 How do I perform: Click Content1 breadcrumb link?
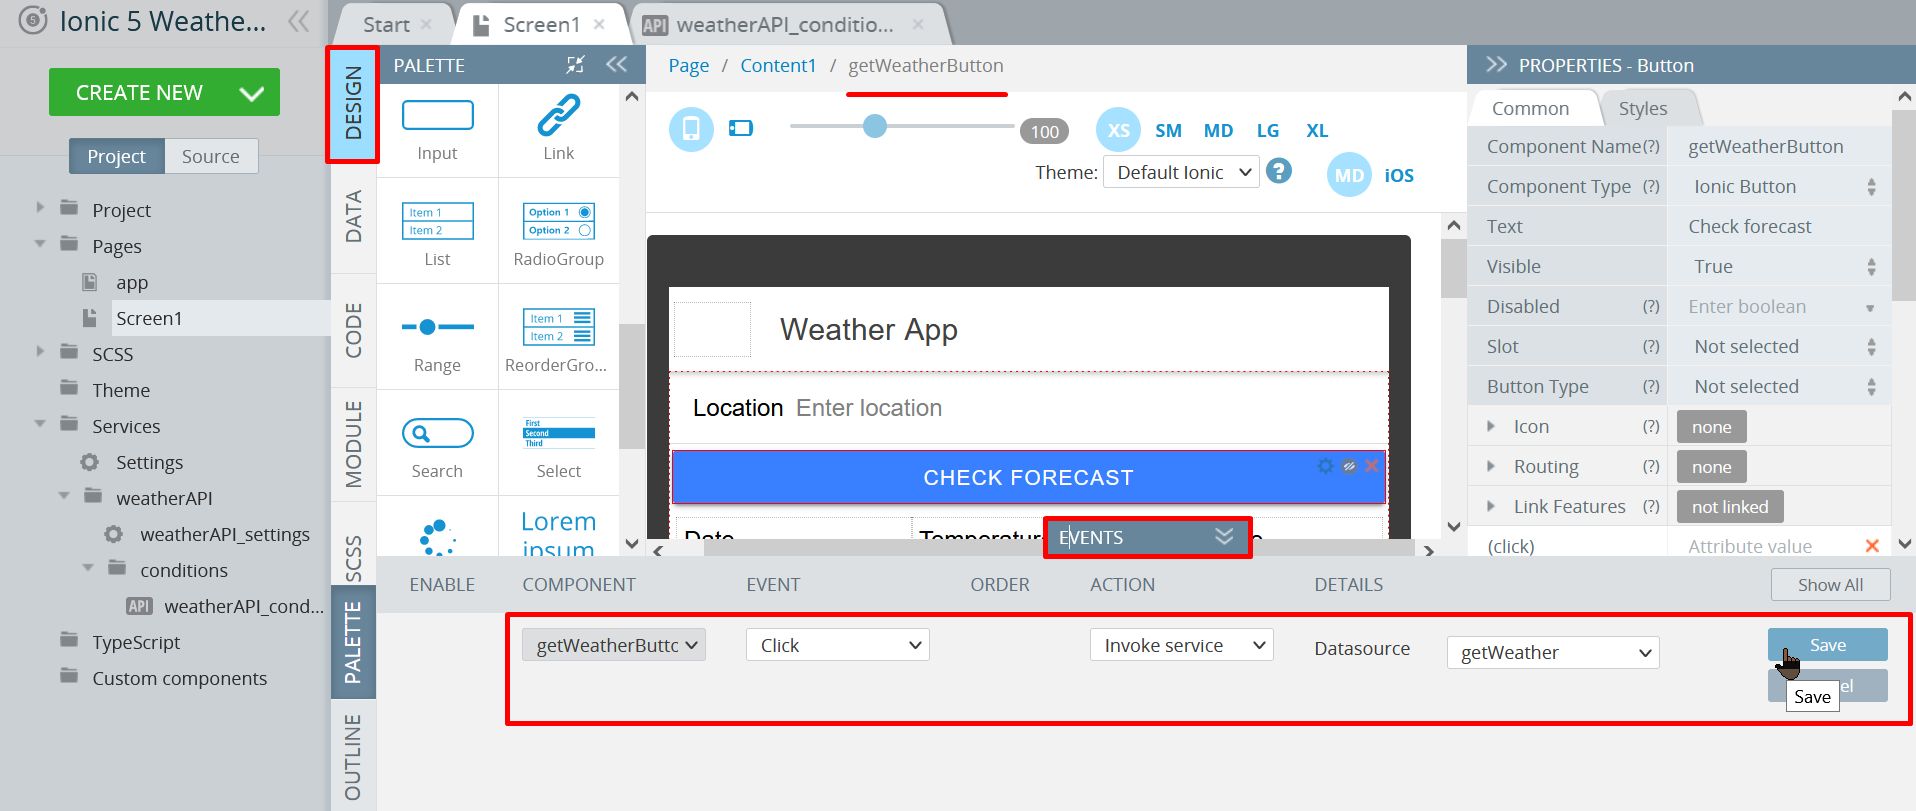point(778,65)
